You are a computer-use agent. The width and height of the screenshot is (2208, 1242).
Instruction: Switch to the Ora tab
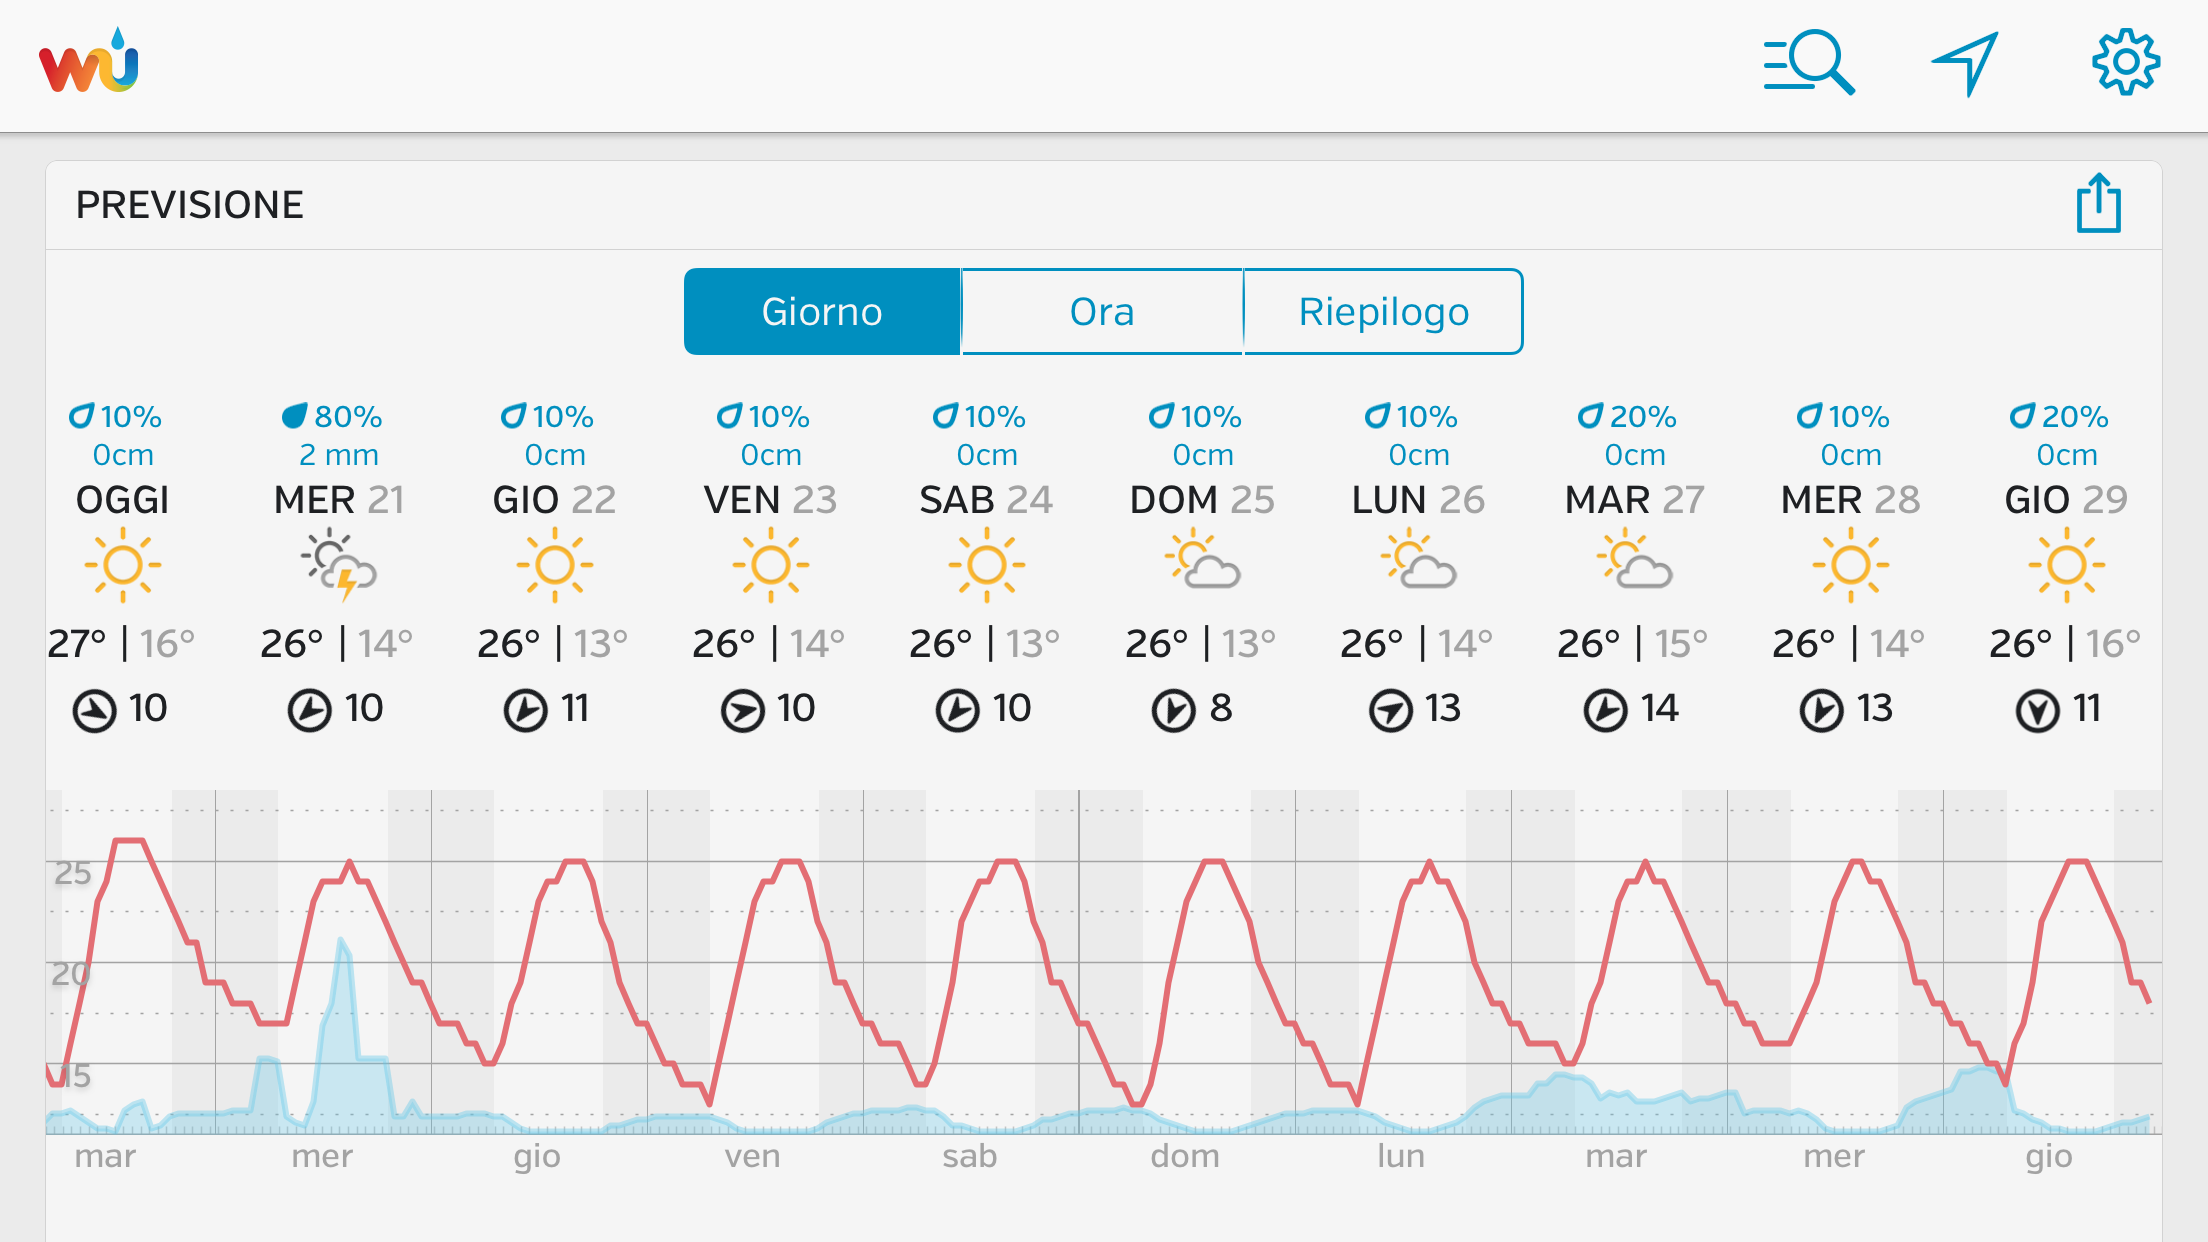pyautogui.click(x=1102, y=312)
